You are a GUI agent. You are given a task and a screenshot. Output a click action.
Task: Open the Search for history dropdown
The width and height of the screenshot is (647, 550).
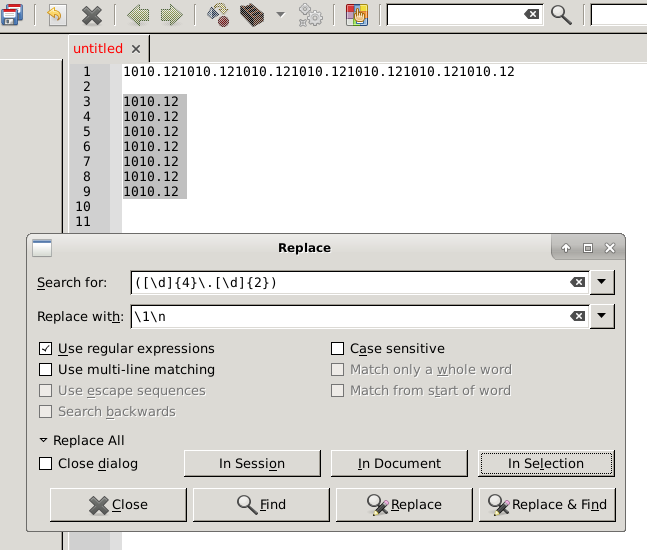point(602,282)
